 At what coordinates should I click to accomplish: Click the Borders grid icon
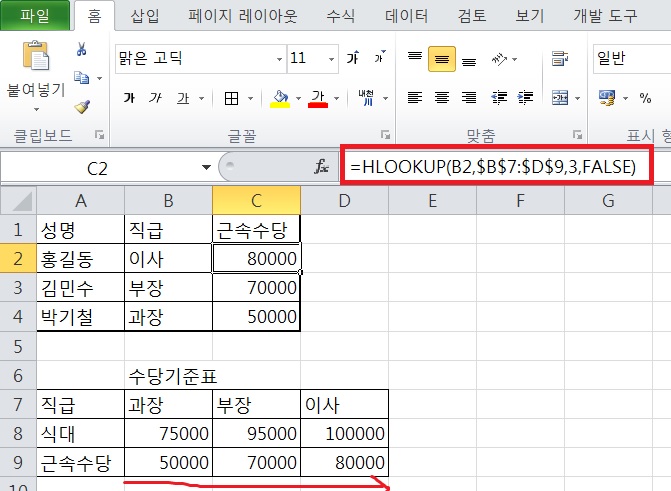click(x=232, y=98)
